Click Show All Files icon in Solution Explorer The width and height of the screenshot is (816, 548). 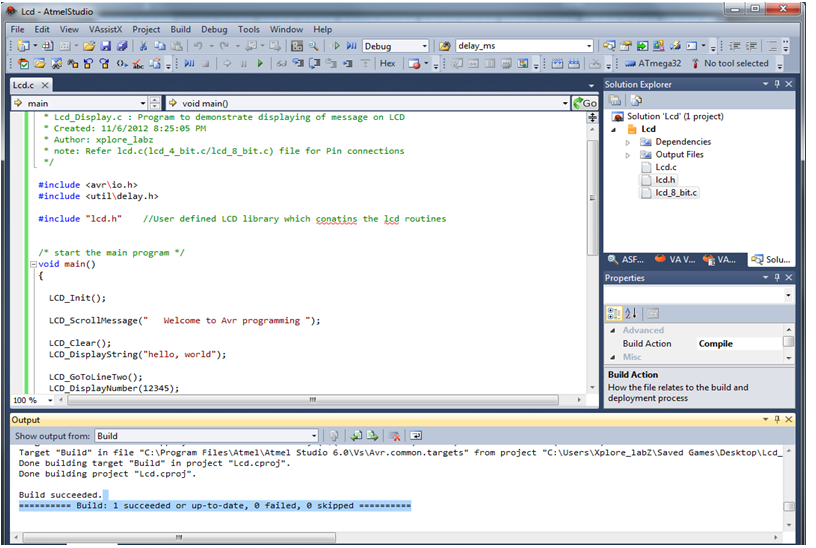[636, 100]
